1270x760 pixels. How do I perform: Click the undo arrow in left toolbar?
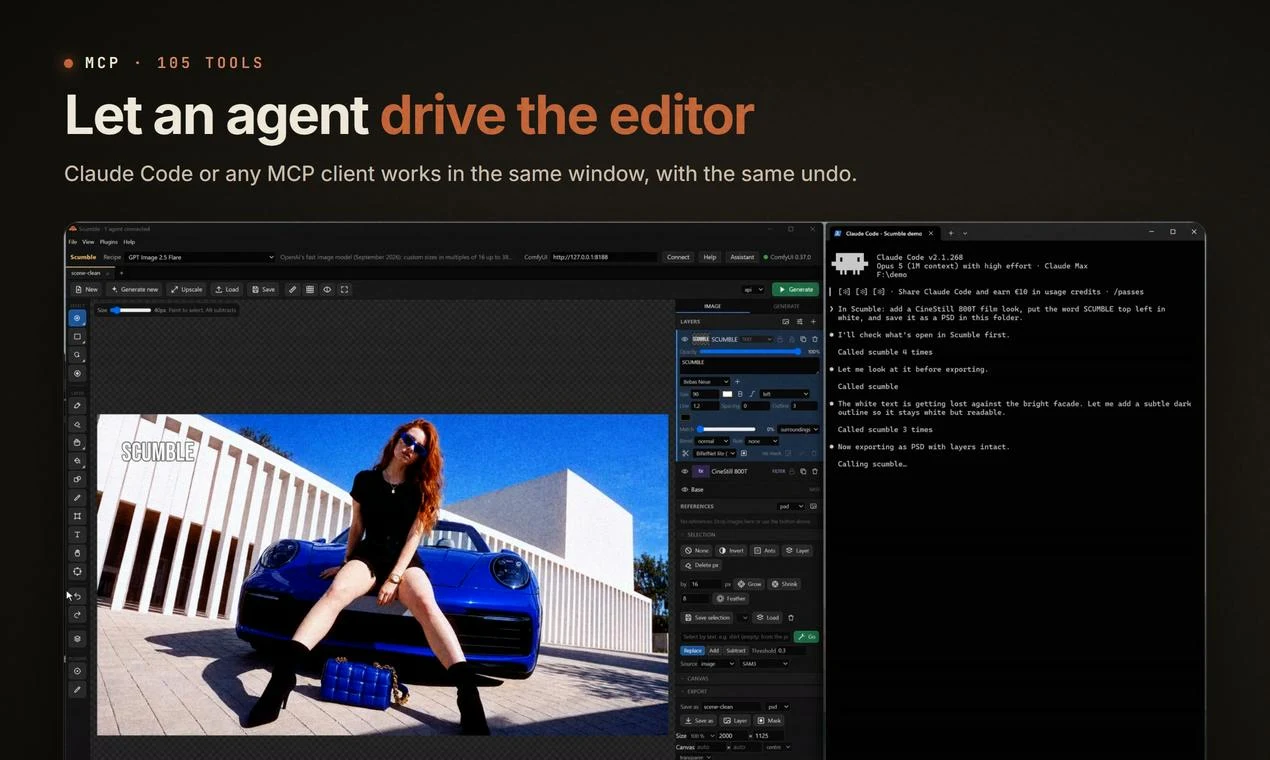pos(77,596)
